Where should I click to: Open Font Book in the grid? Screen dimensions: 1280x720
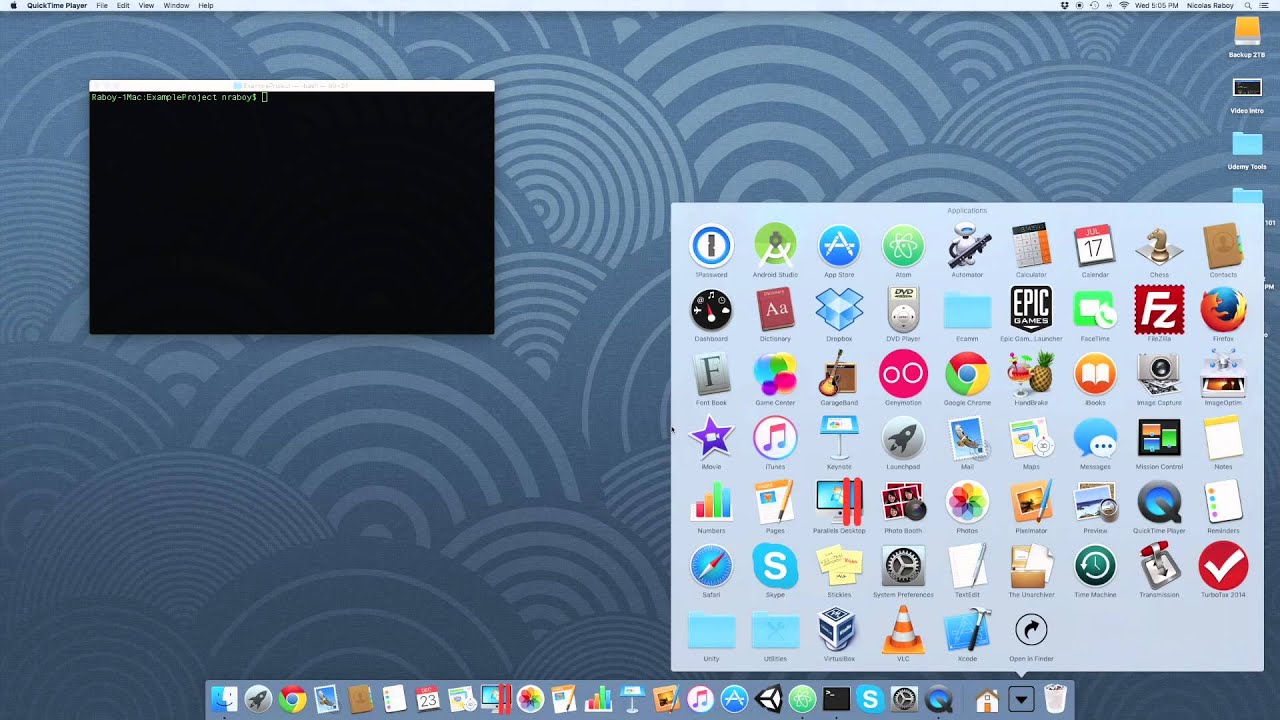tap(711, 374)
